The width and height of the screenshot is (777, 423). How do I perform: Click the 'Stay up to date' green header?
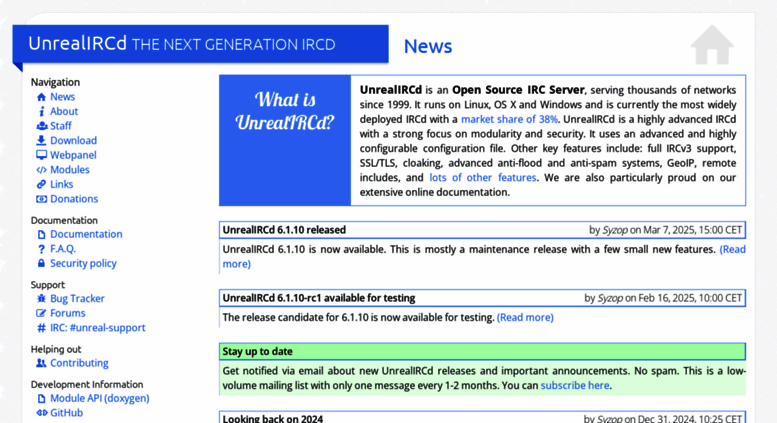(x=482, y=352)
